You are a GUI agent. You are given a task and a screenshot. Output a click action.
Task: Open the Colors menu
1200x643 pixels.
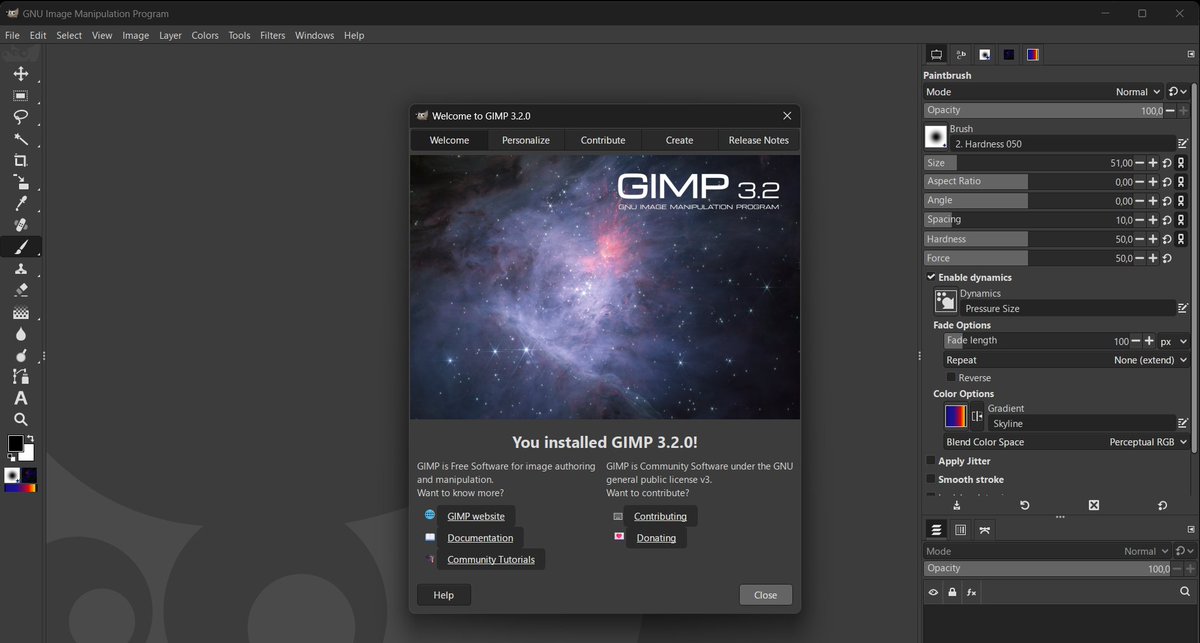click(205, 35)
